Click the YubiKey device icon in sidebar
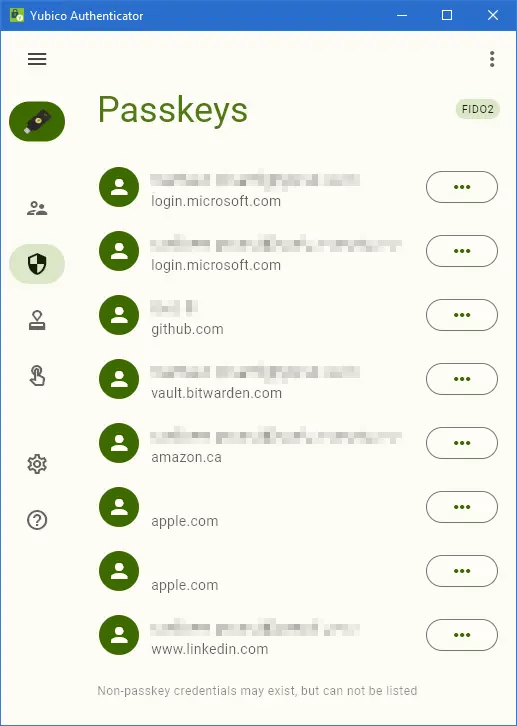 tap(37, 121)
